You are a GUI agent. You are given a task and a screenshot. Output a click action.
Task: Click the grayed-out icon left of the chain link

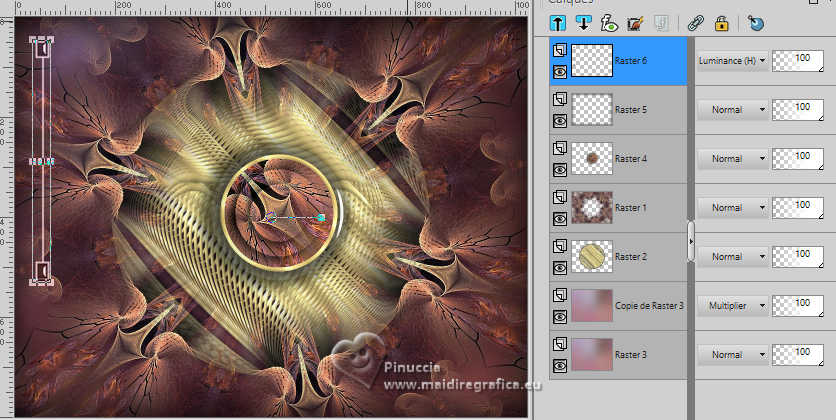(661, 23)
